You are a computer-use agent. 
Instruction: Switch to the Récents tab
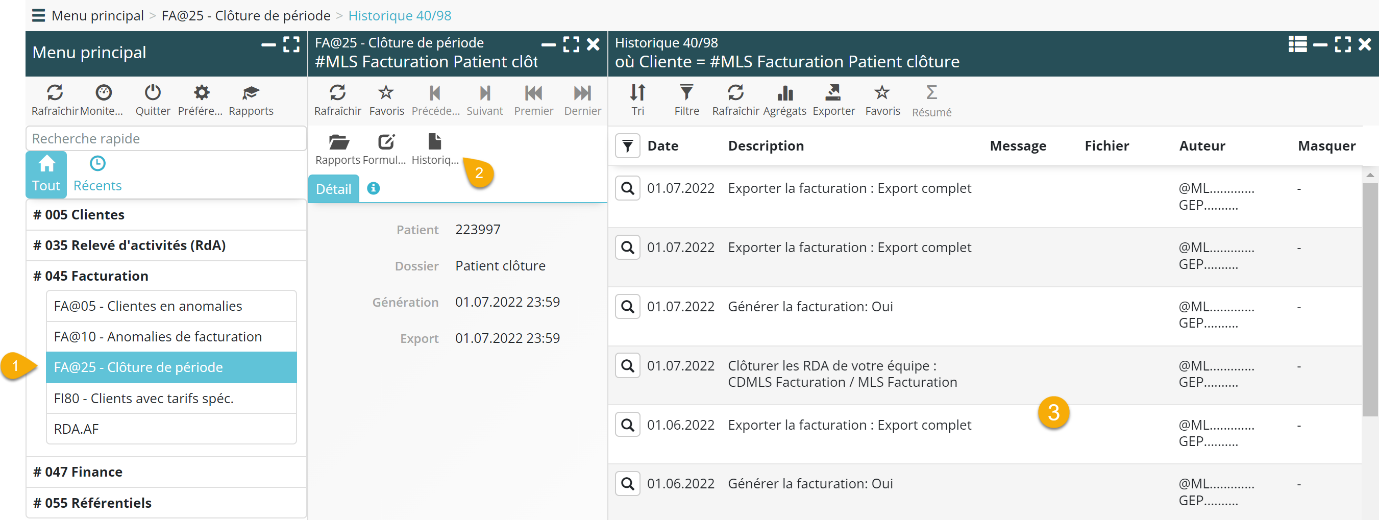point(97,173)
